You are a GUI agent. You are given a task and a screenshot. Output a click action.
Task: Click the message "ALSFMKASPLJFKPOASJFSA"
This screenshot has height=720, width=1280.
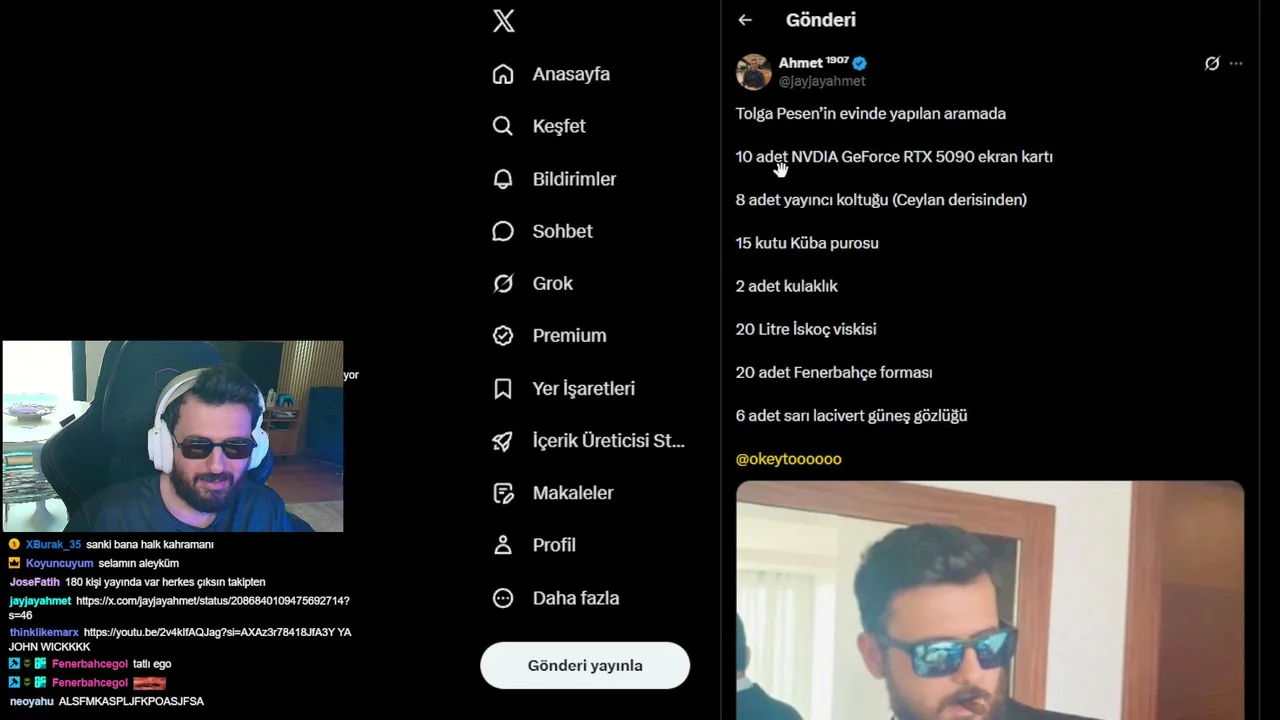click(x=131, y=702)
